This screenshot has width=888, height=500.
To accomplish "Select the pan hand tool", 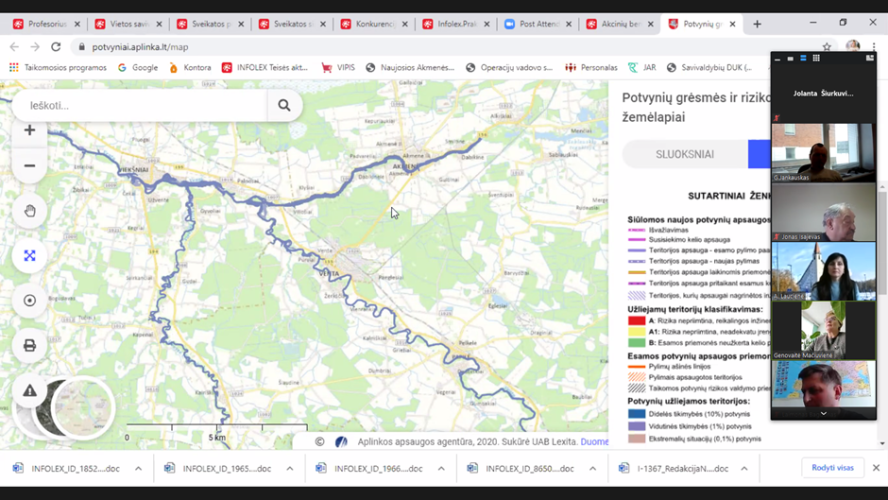I will (29, 211).
